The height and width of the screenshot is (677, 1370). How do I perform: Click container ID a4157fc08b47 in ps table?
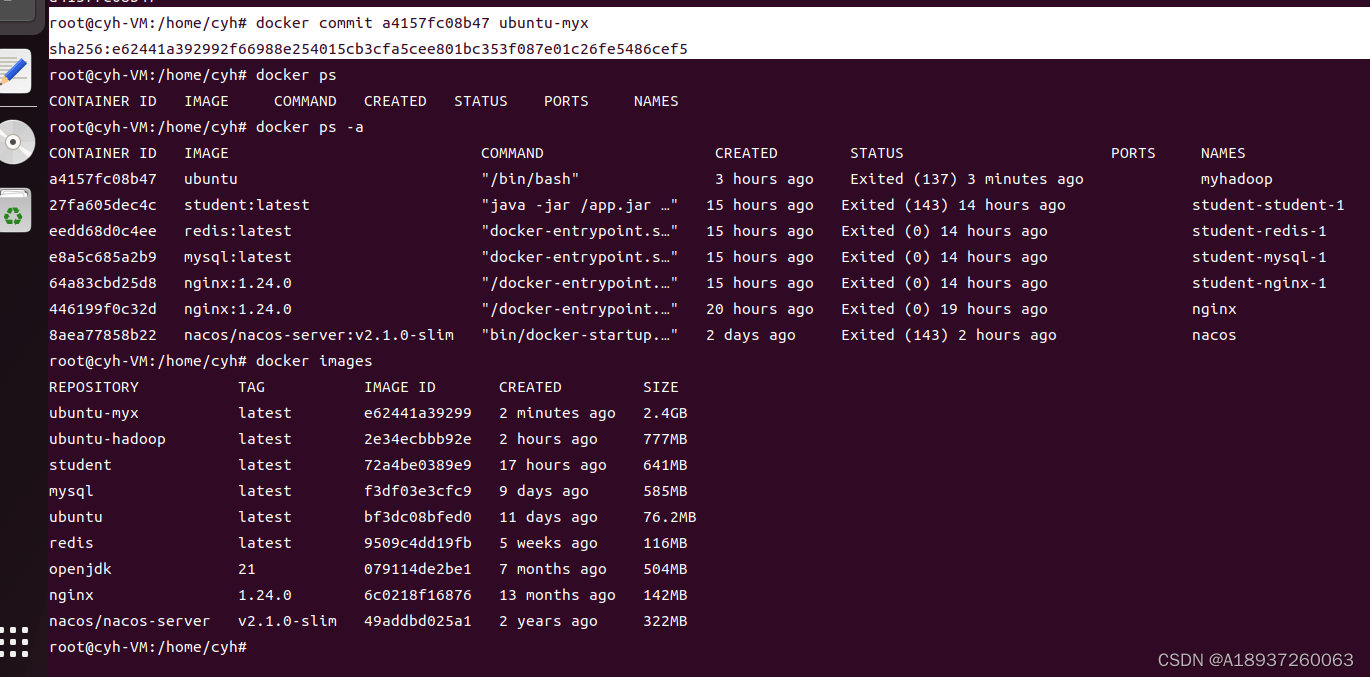tap(103, 179)
